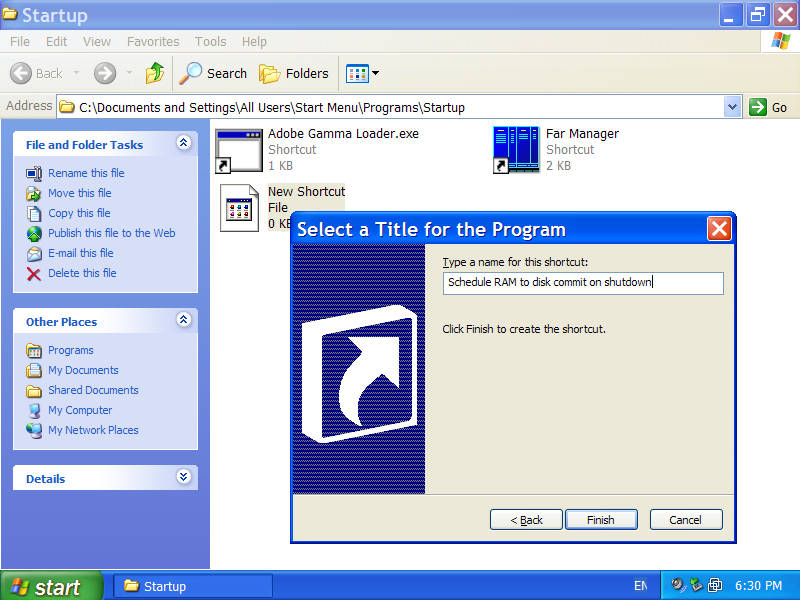This screenshot has width=800, height=600.
Task: Click the 6:30 PM system clock
Action: (758, 586)
